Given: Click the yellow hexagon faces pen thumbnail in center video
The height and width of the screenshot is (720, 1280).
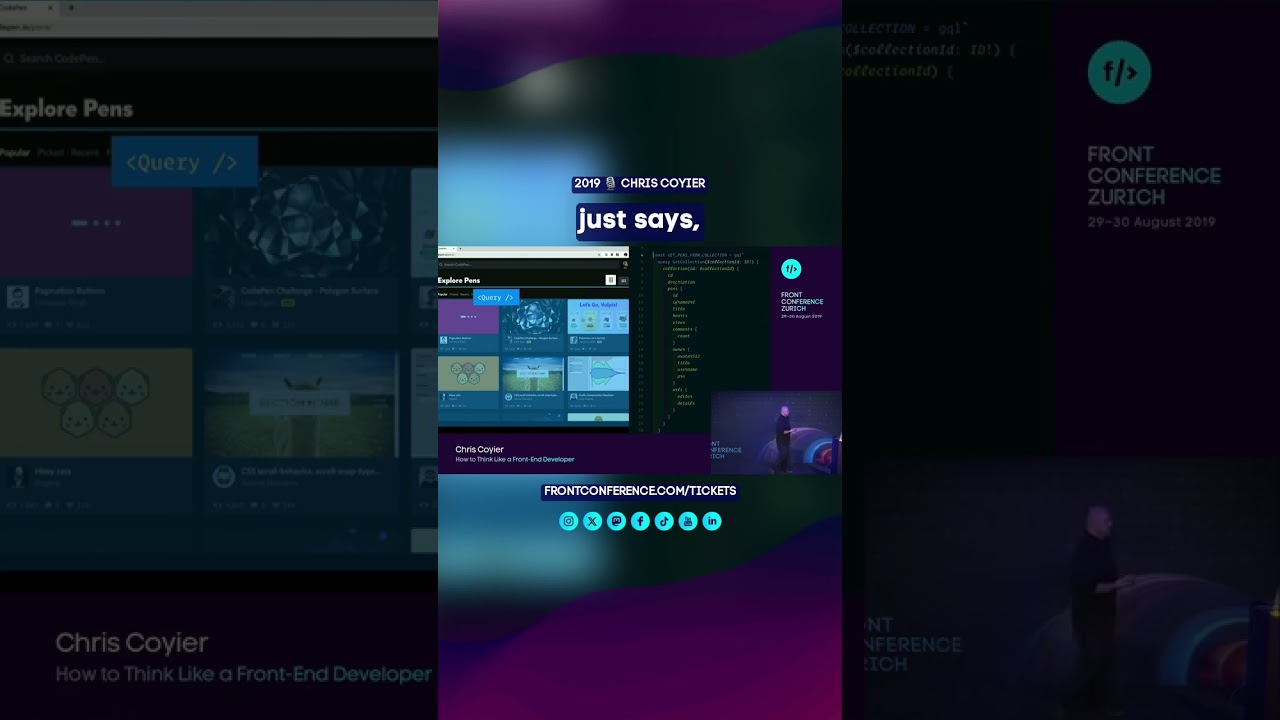Looking at the screenshot, I should tap(468, 373).
